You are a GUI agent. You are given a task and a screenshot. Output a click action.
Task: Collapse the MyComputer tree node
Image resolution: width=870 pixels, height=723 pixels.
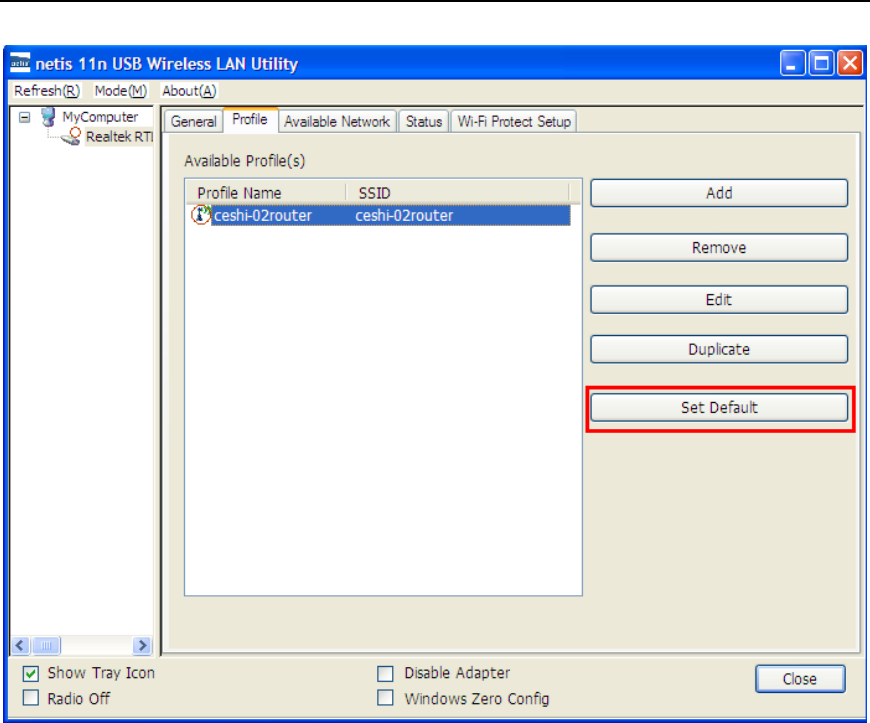(24, 117)
